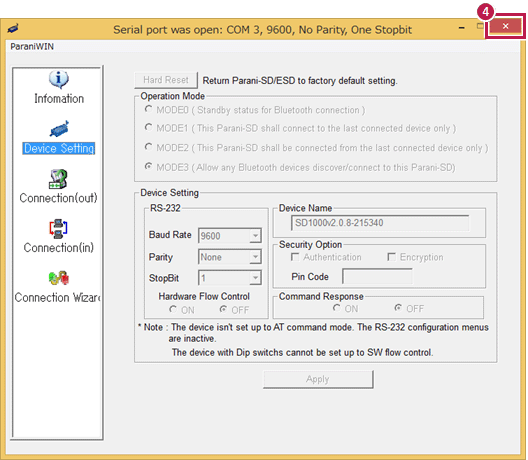Turn Command Response ON

(336, 308)
